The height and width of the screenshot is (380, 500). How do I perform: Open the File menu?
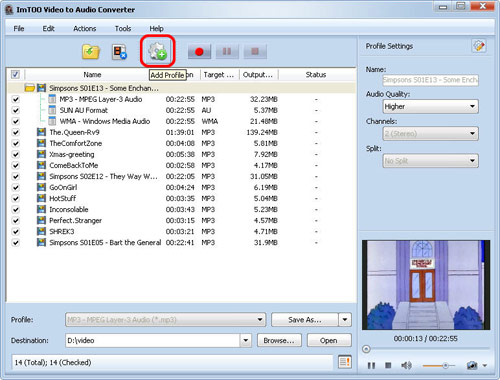click(x=19, y=28)
